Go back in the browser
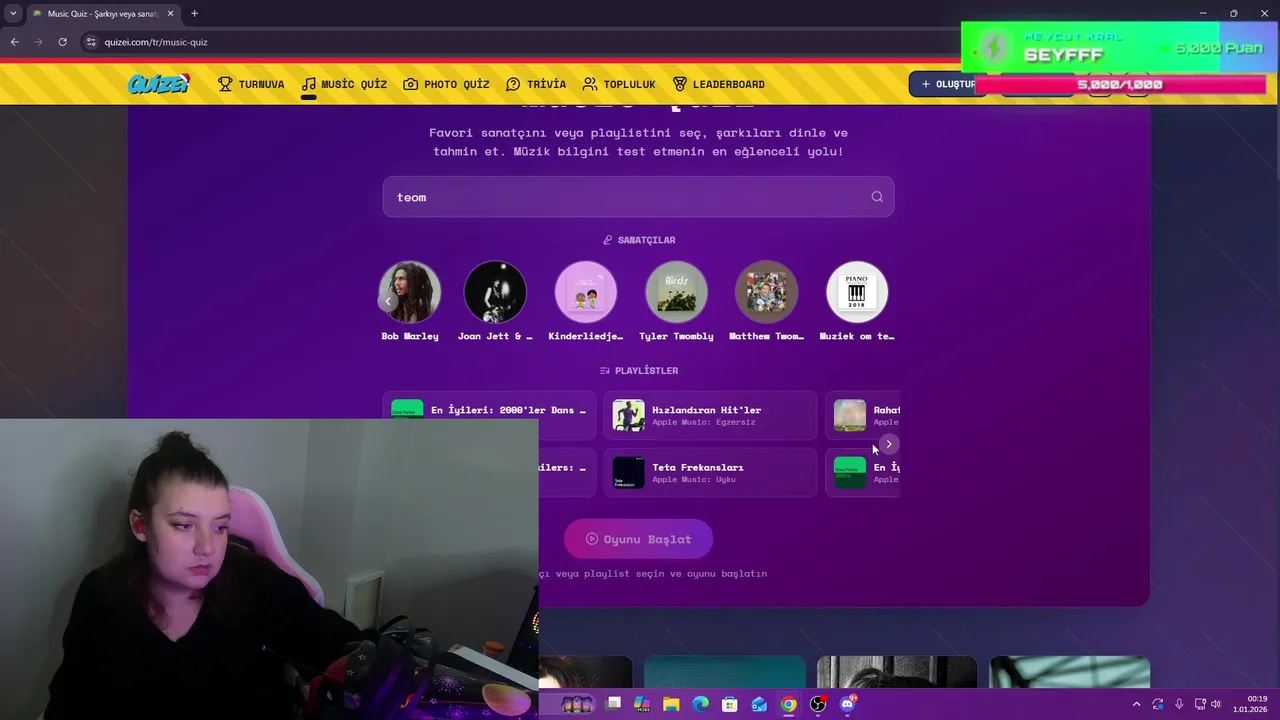This screenshot has width=1280, height=720. (x=14, y=42)
